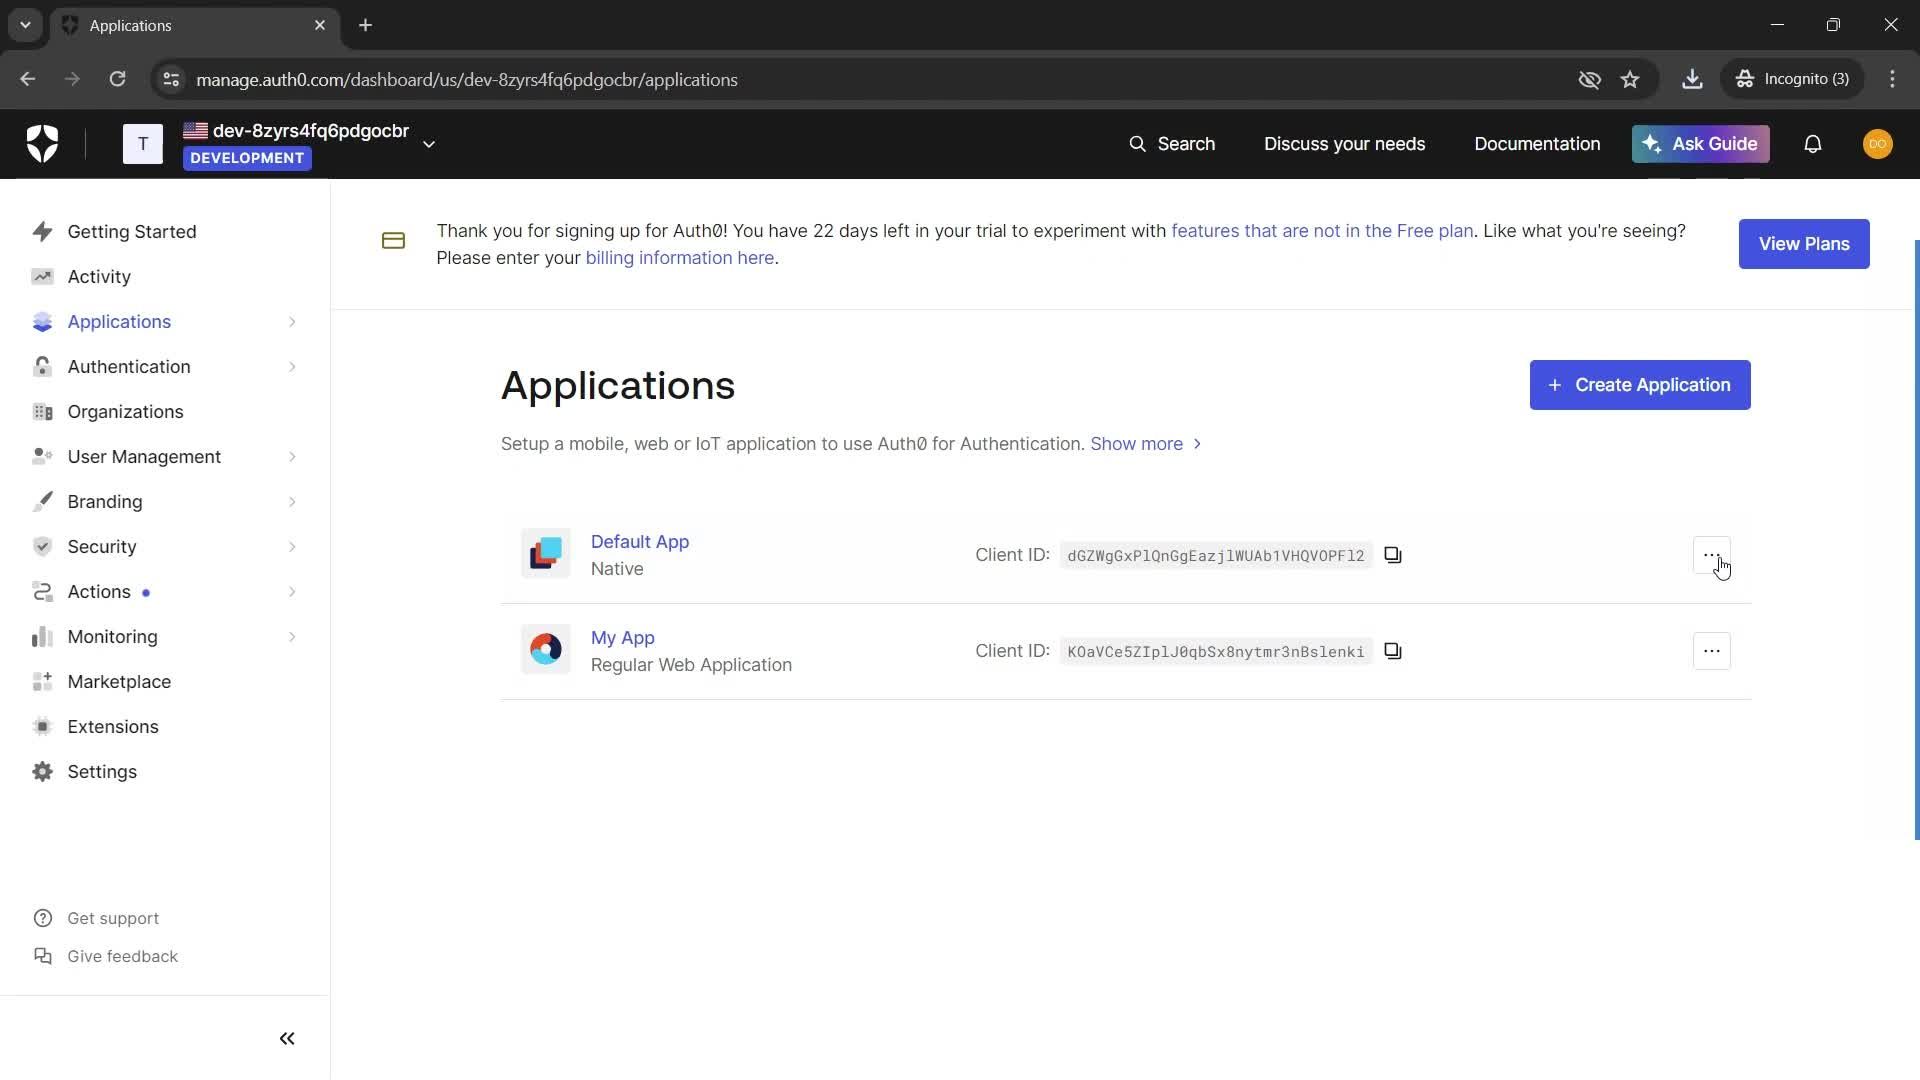Go to Getting Started in the sidebar

pyautogui.click(x=131, y=232)
